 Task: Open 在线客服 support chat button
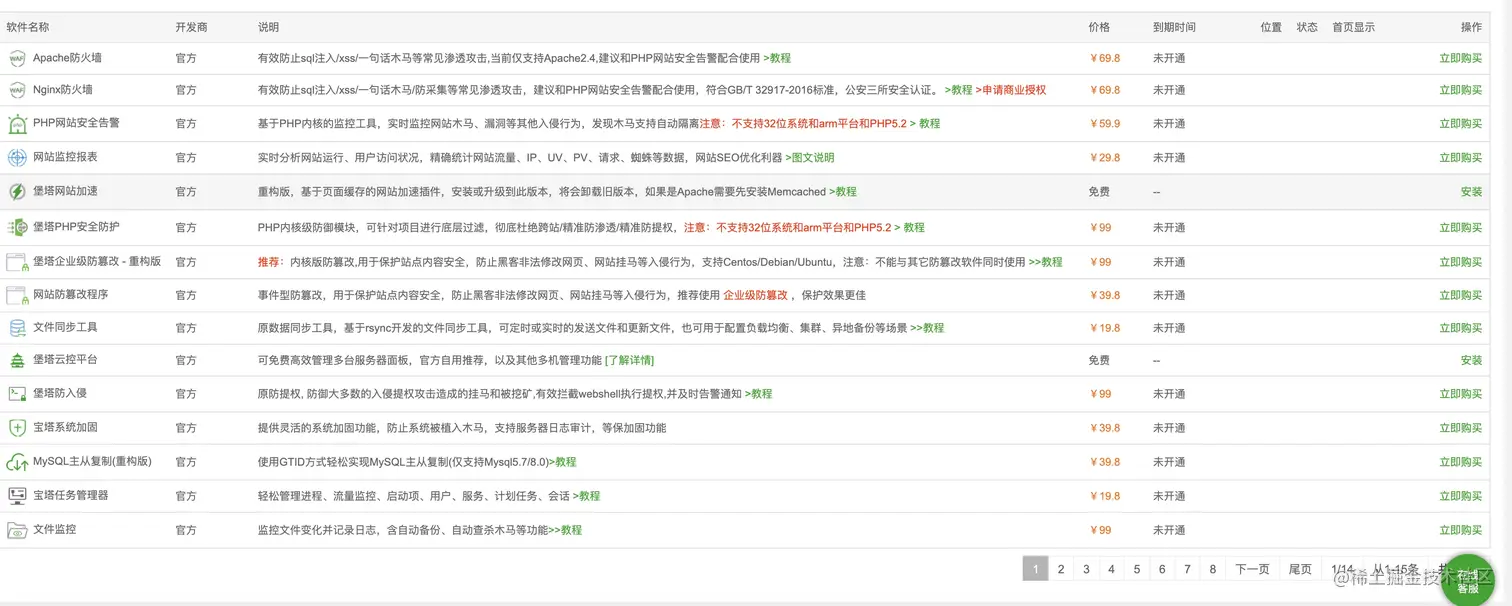(x=1467, y=581)
